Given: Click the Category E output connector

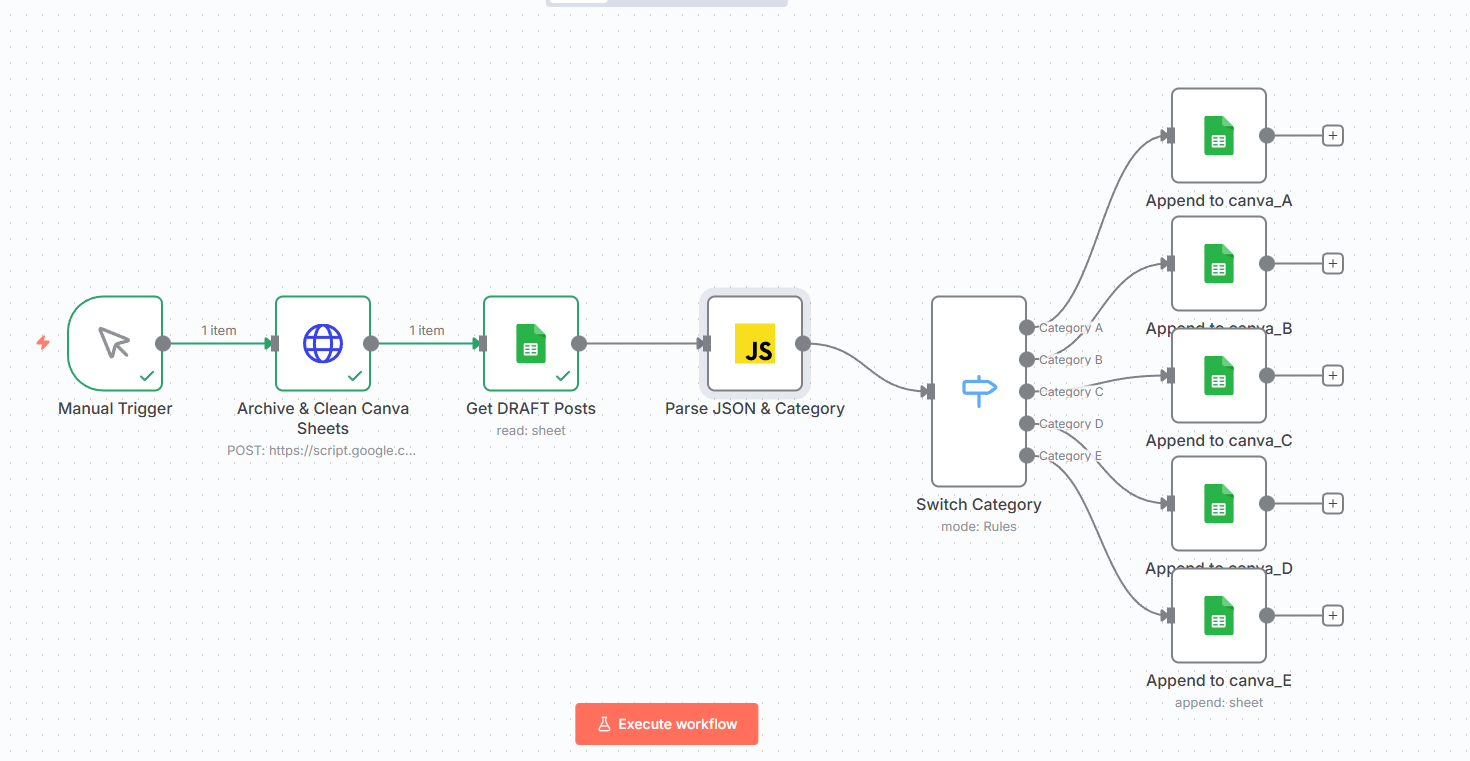Looking at the screenshot, I should click(1027, 455).
